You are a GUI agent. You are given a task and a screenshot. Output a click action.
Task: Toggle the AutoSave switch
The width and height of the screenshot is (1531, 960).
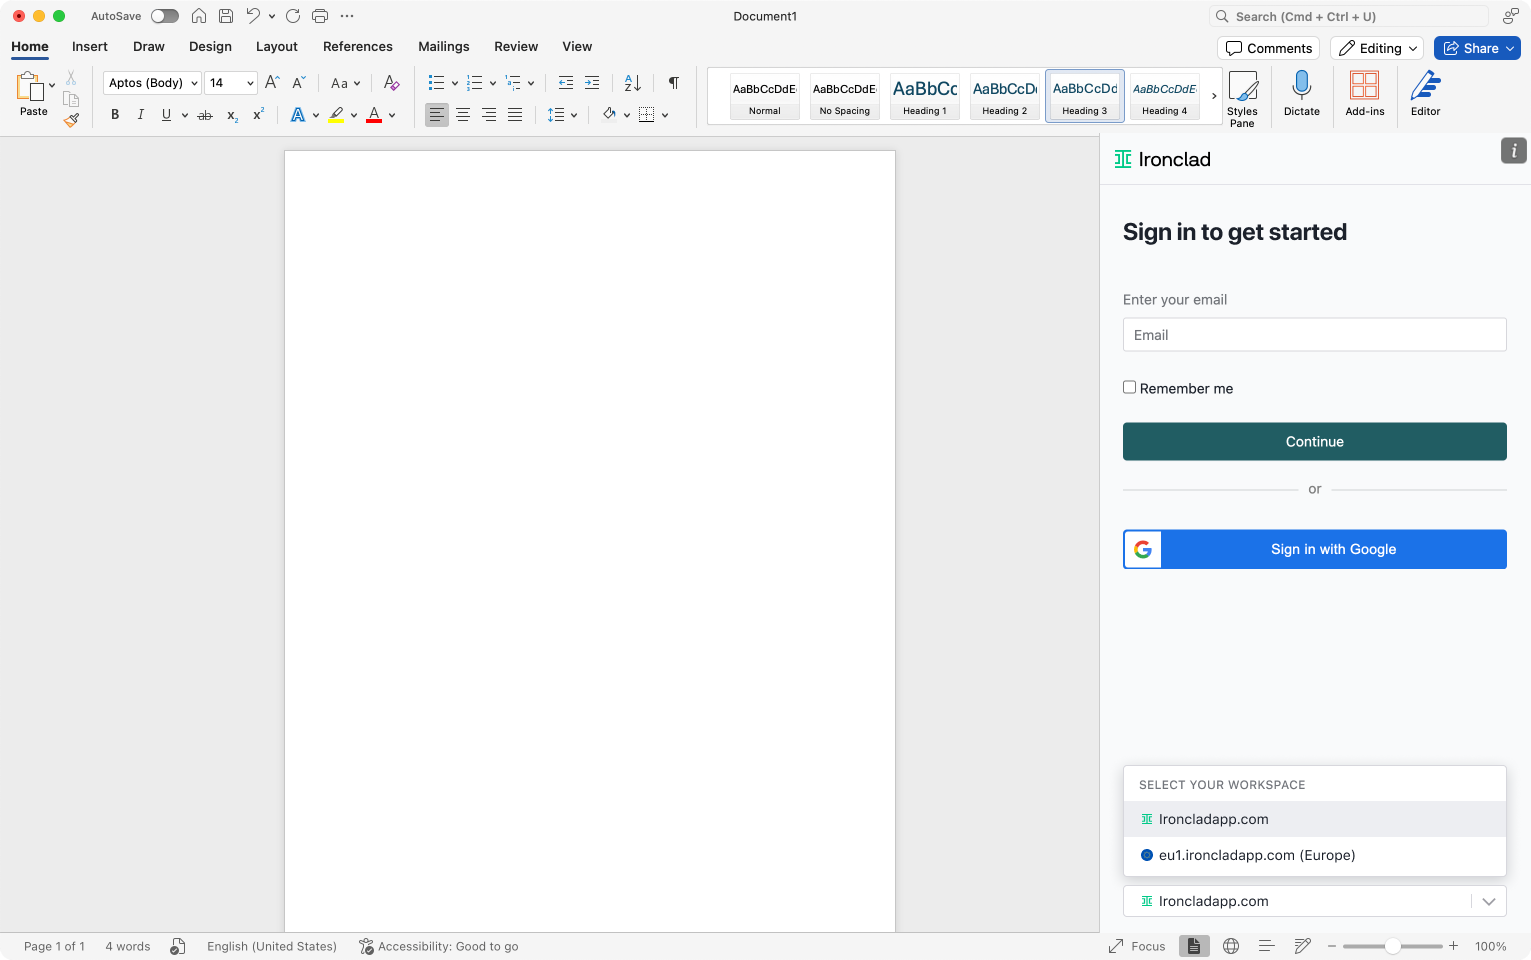point(165,16)
